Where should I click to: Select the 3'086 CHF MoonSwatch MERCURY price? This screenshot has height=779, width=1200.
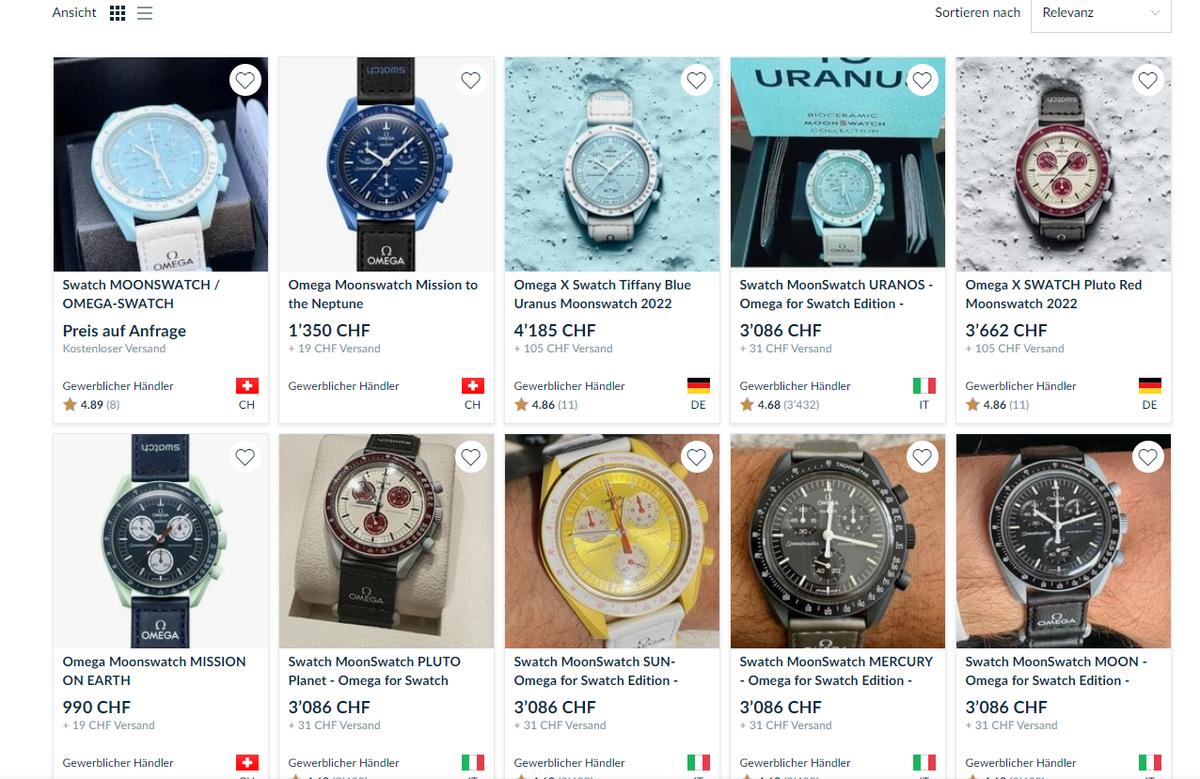click(781, 707)
